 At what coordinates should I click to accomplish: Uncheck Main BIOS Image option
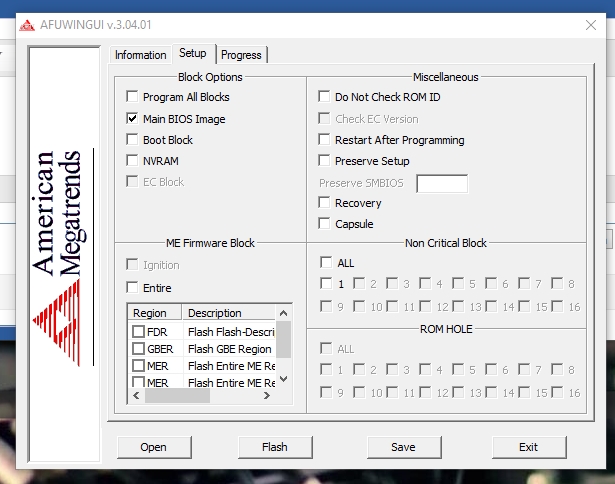point(132,118)
